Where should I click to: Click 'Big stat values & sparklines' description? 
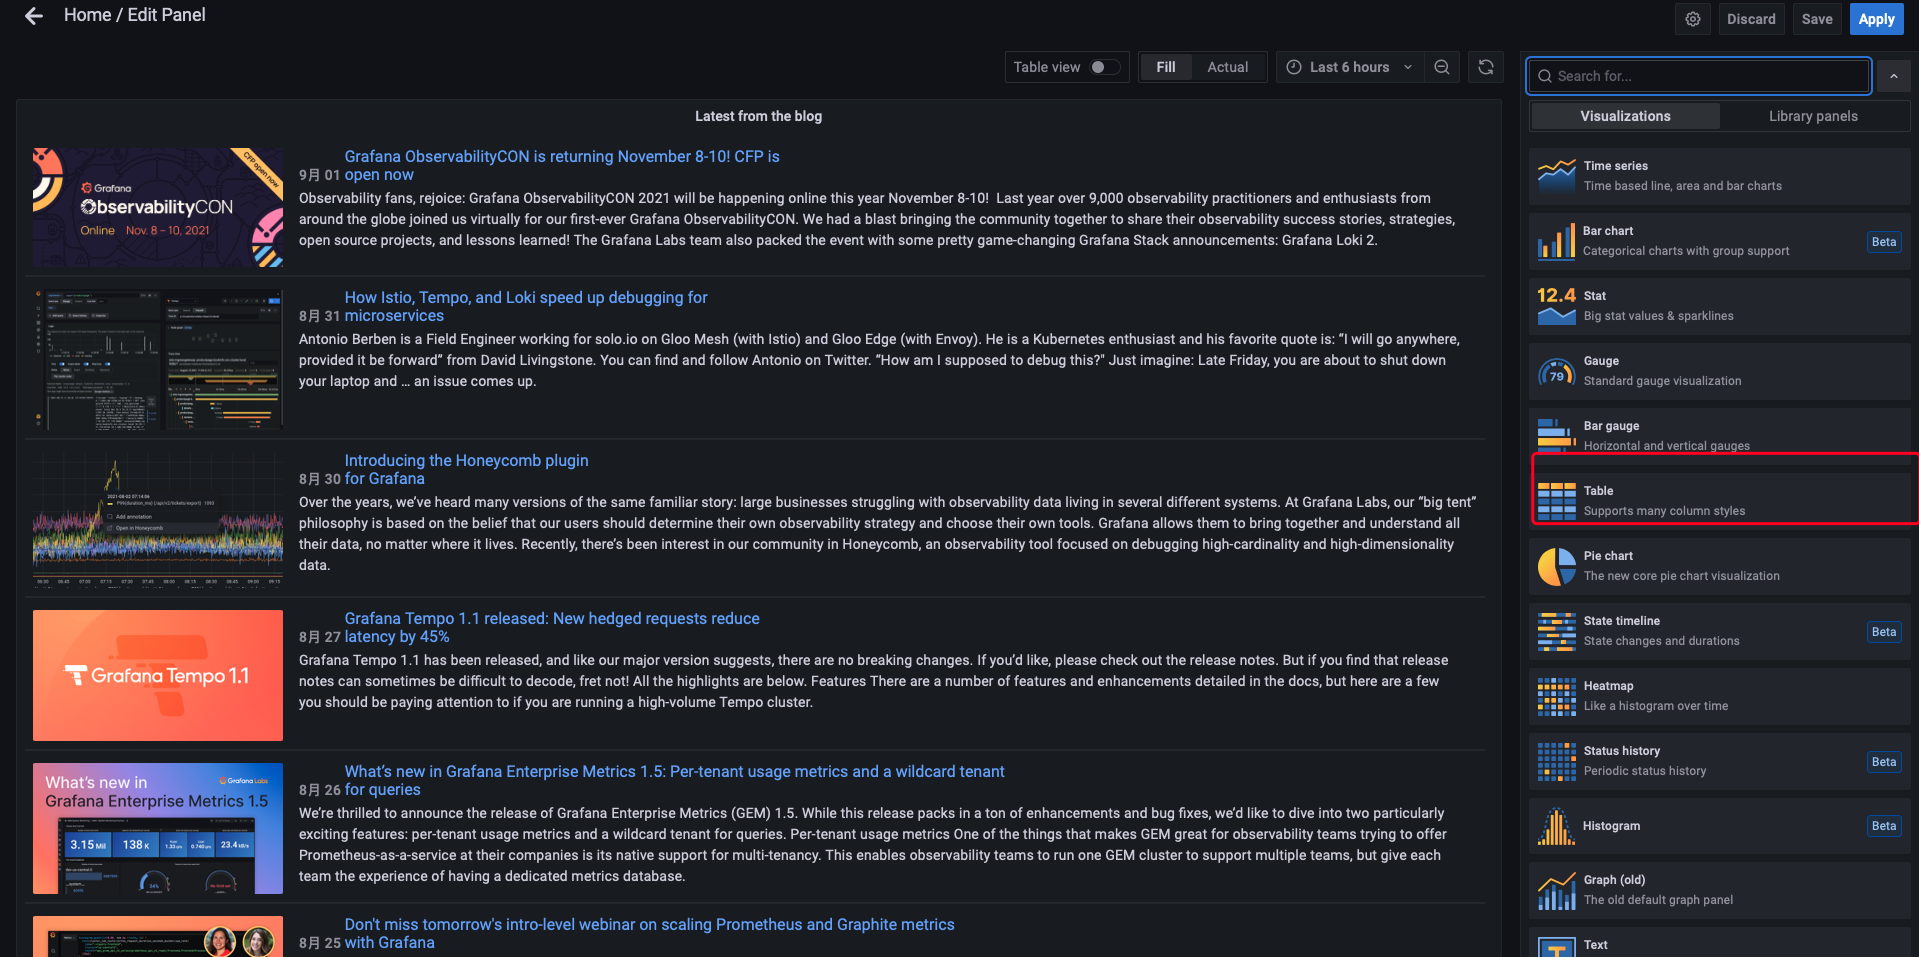1658,316
